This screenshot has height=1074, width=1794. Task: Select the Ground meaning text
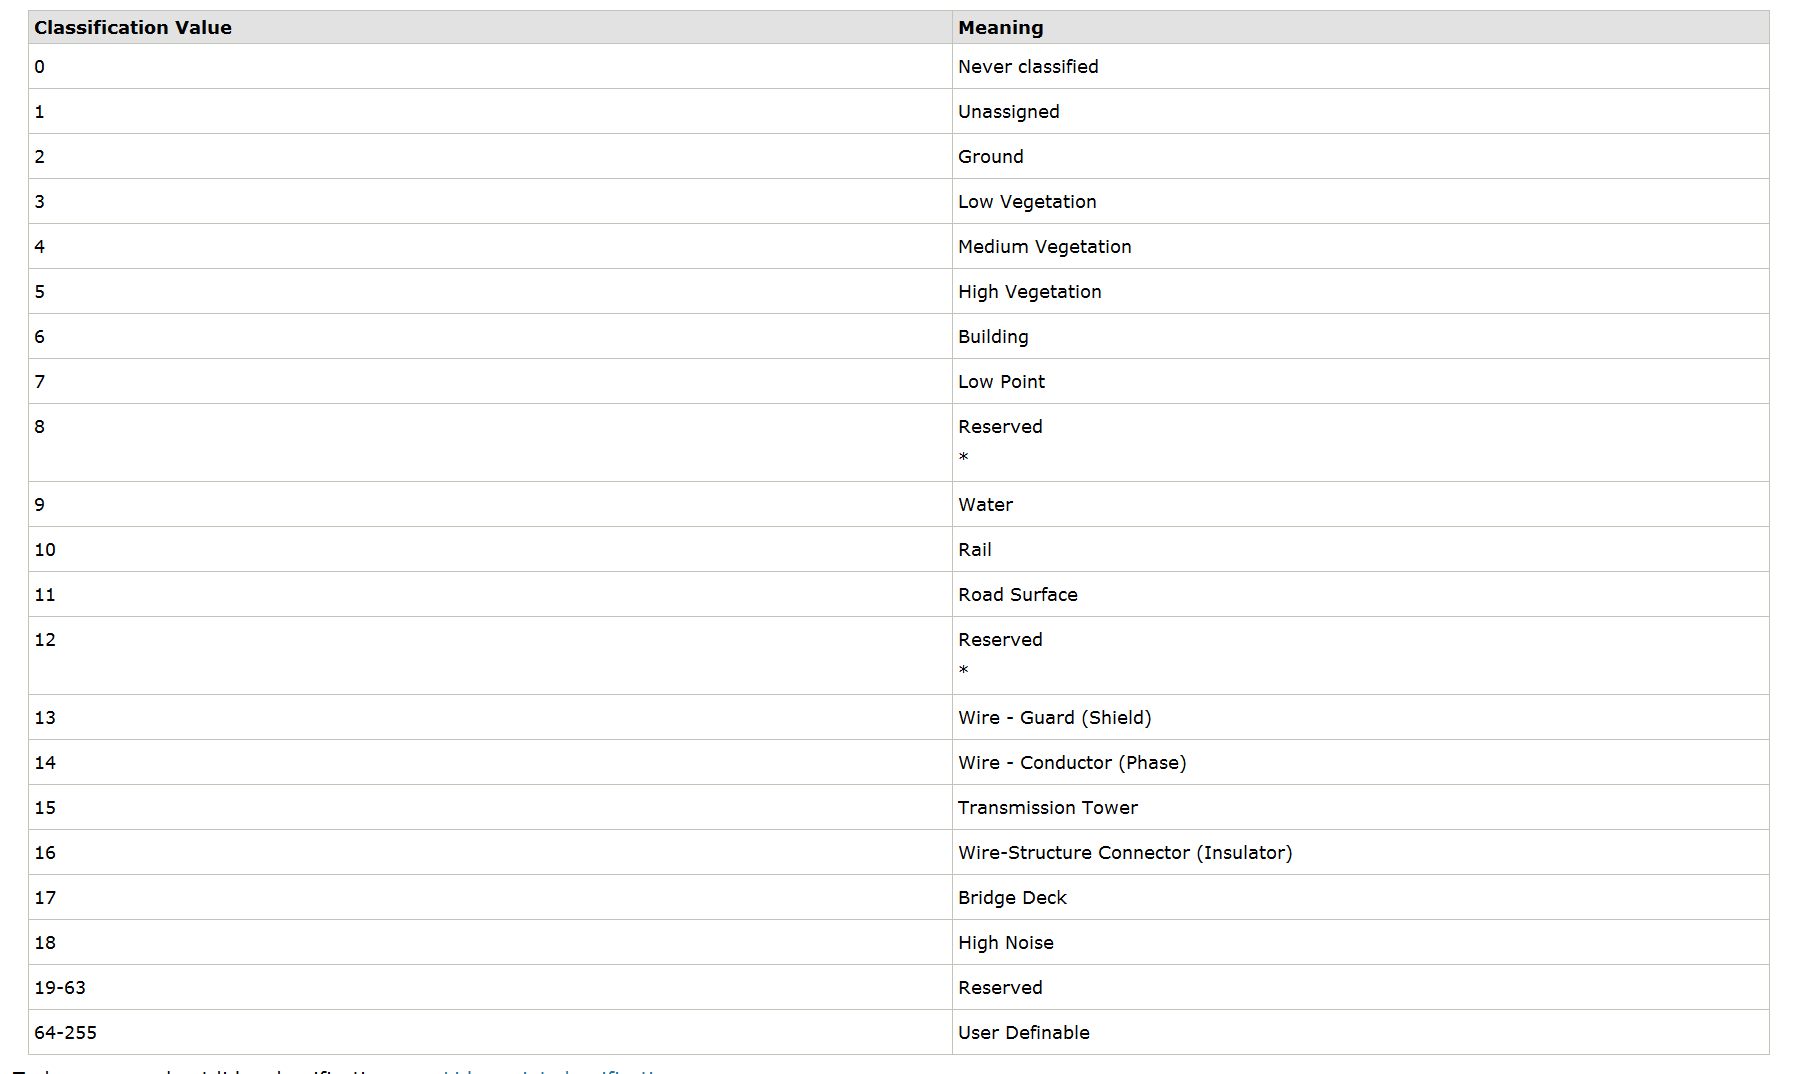(990, 157)
